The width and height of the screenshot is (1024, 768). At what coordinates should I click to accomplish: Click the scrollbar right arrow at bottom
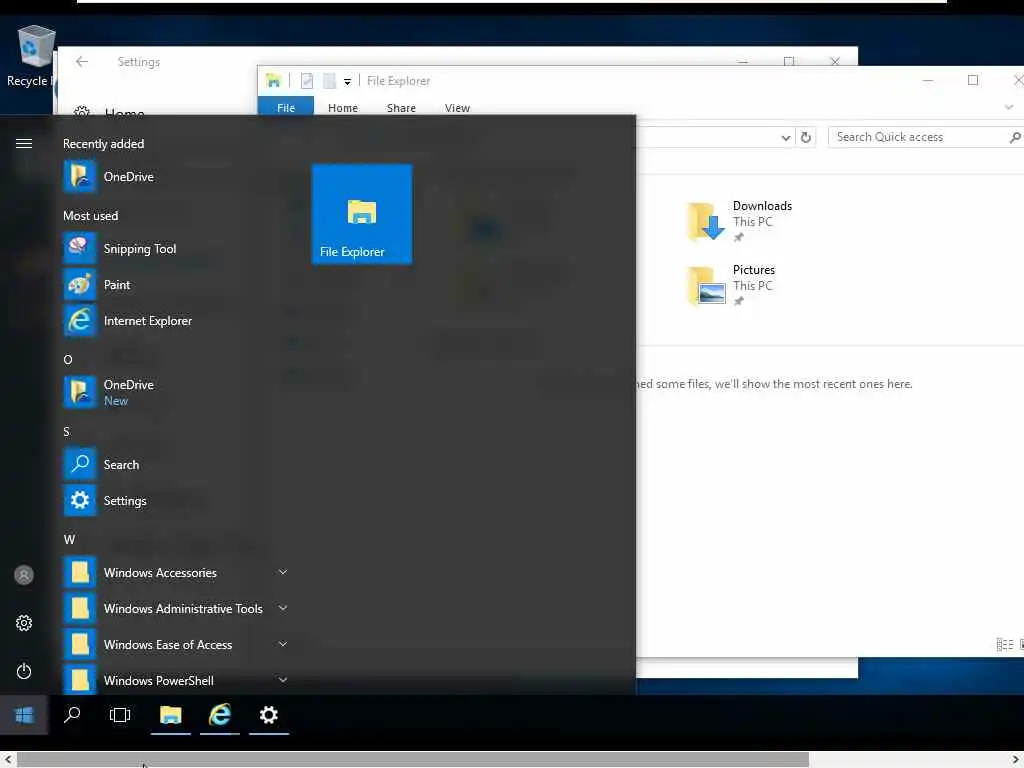pyautogui.click(x=1016, y=760)
